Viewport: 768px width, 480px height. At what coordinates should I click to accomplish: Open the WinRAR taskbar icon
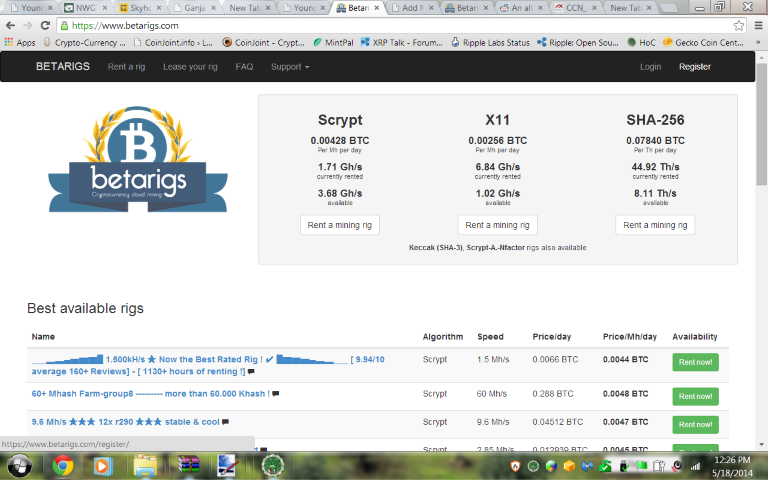pyautogui.click(x=188, y=464)
